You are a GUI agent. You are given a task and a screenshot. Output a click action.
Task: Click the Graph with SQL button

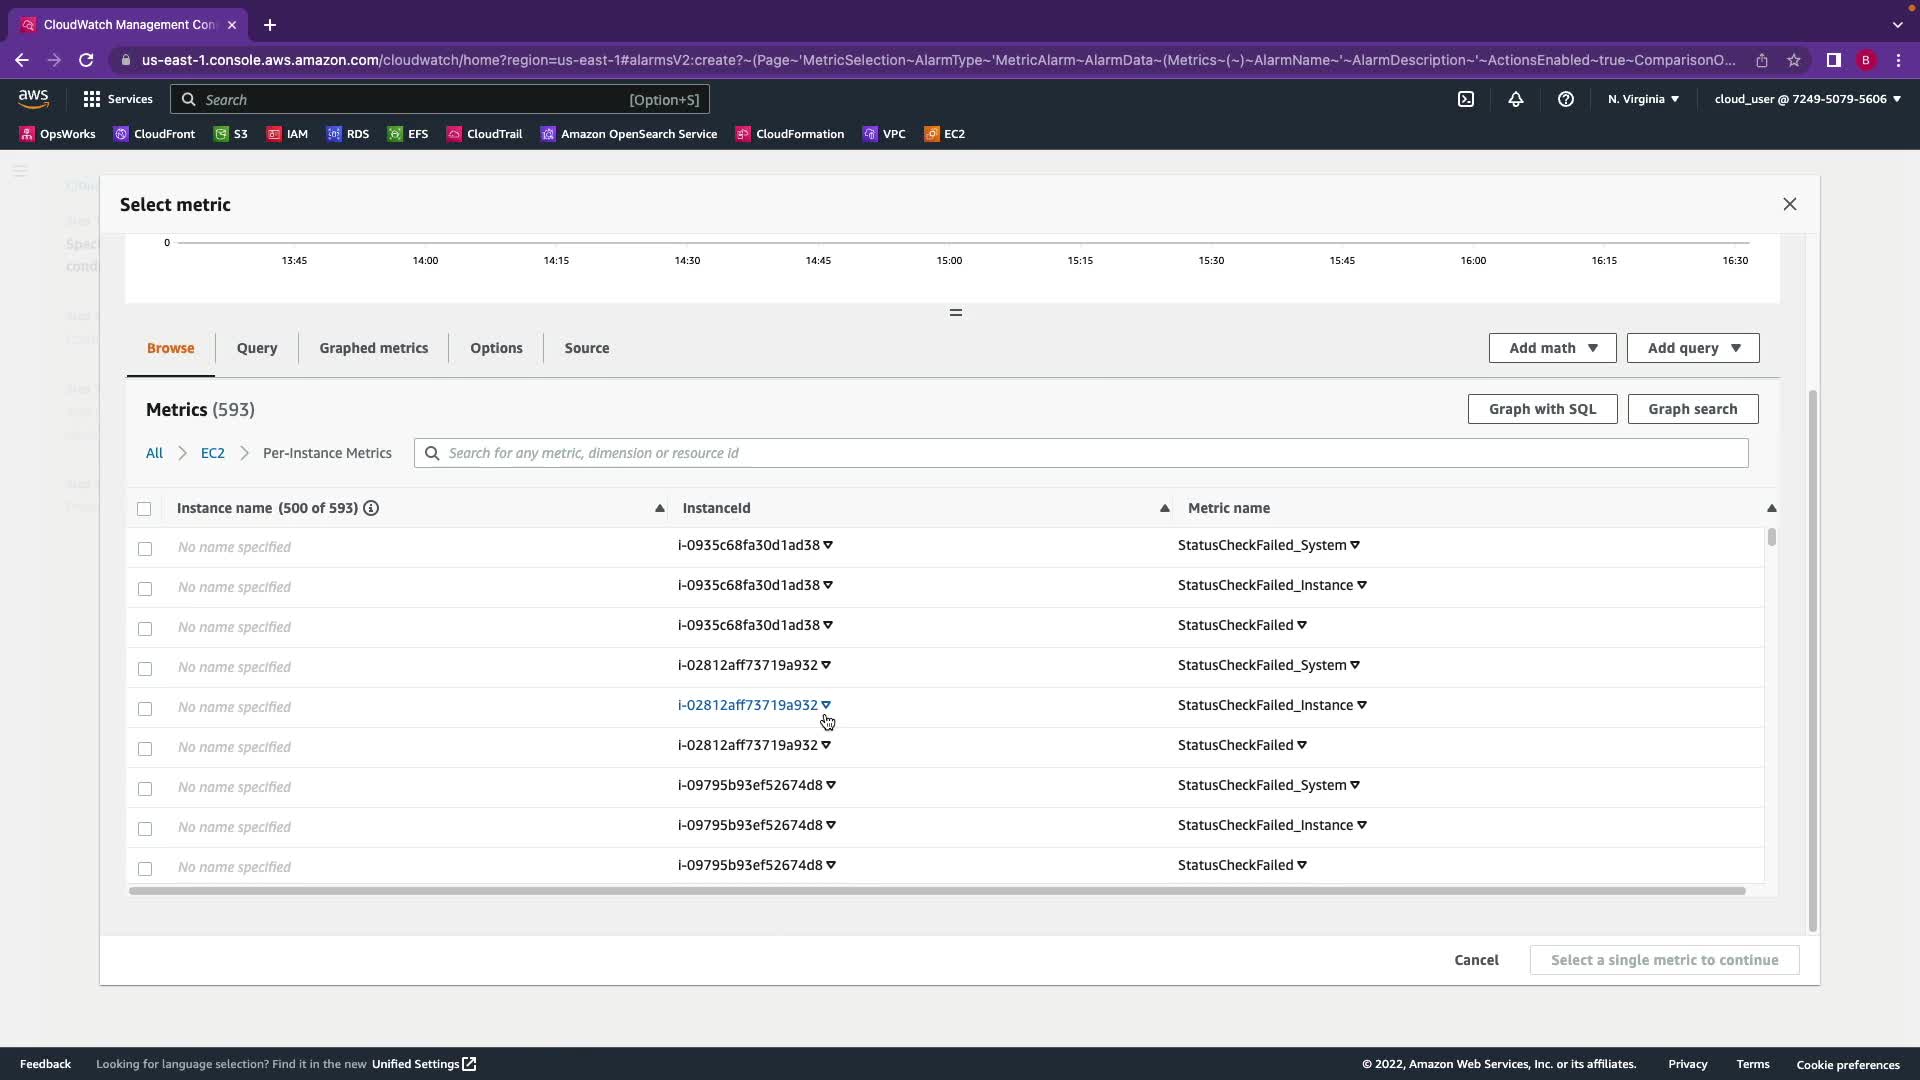pyautogui.click(x=1541, y=409)
